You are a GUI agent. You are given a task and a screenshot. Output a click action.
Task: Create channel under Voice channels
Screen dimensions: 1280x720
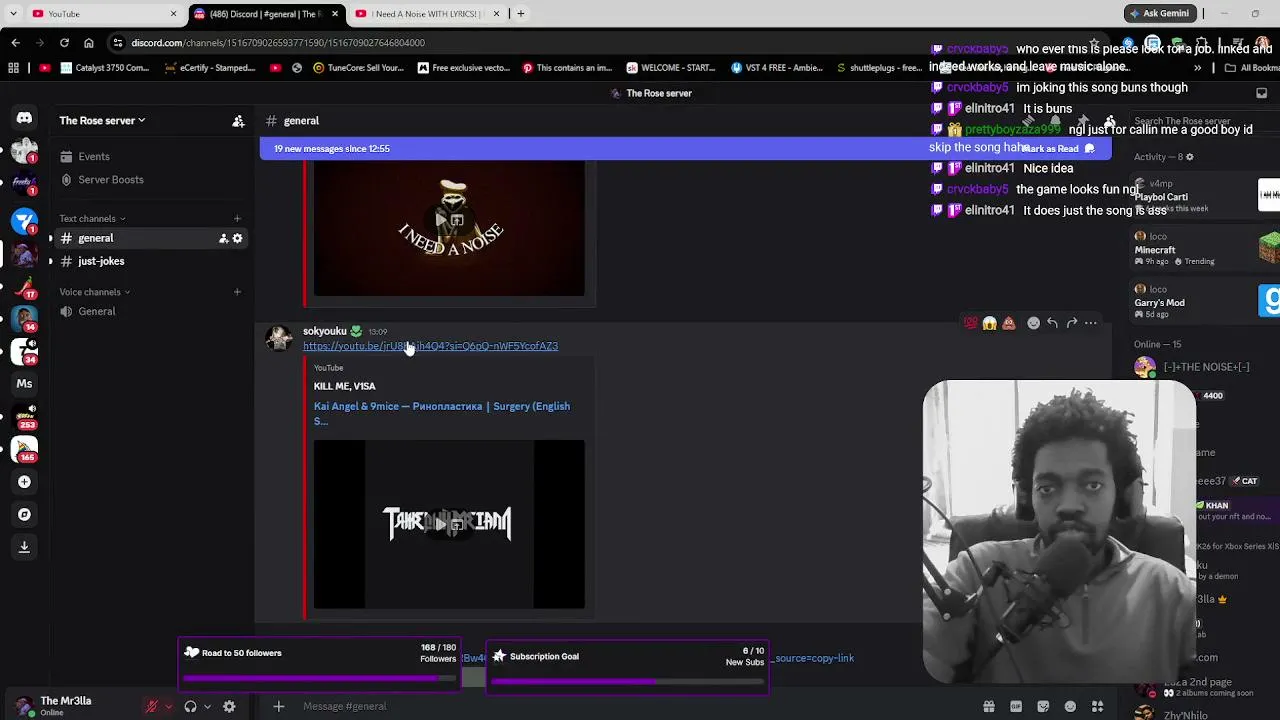[x=237, y=292]
